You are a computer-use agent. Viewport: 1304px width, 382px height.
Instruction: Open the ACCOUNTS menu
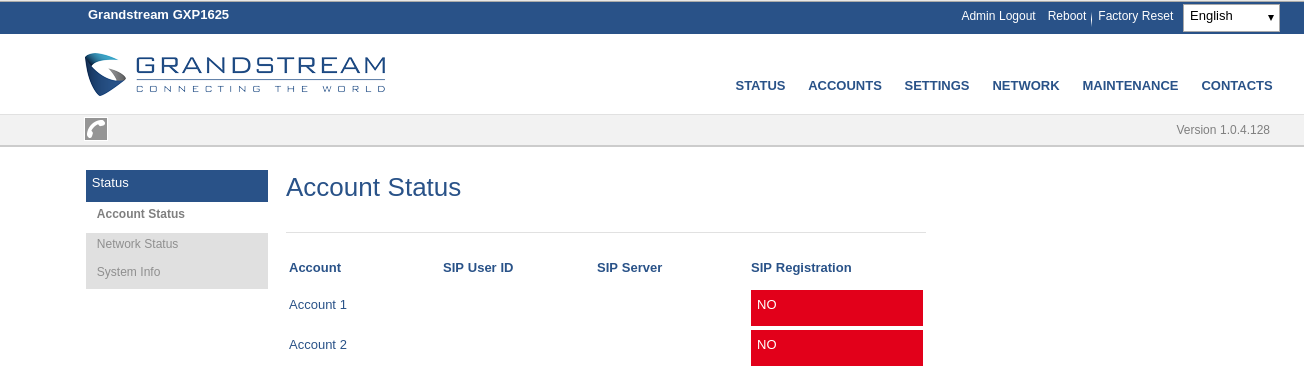[x=845, y=86]
